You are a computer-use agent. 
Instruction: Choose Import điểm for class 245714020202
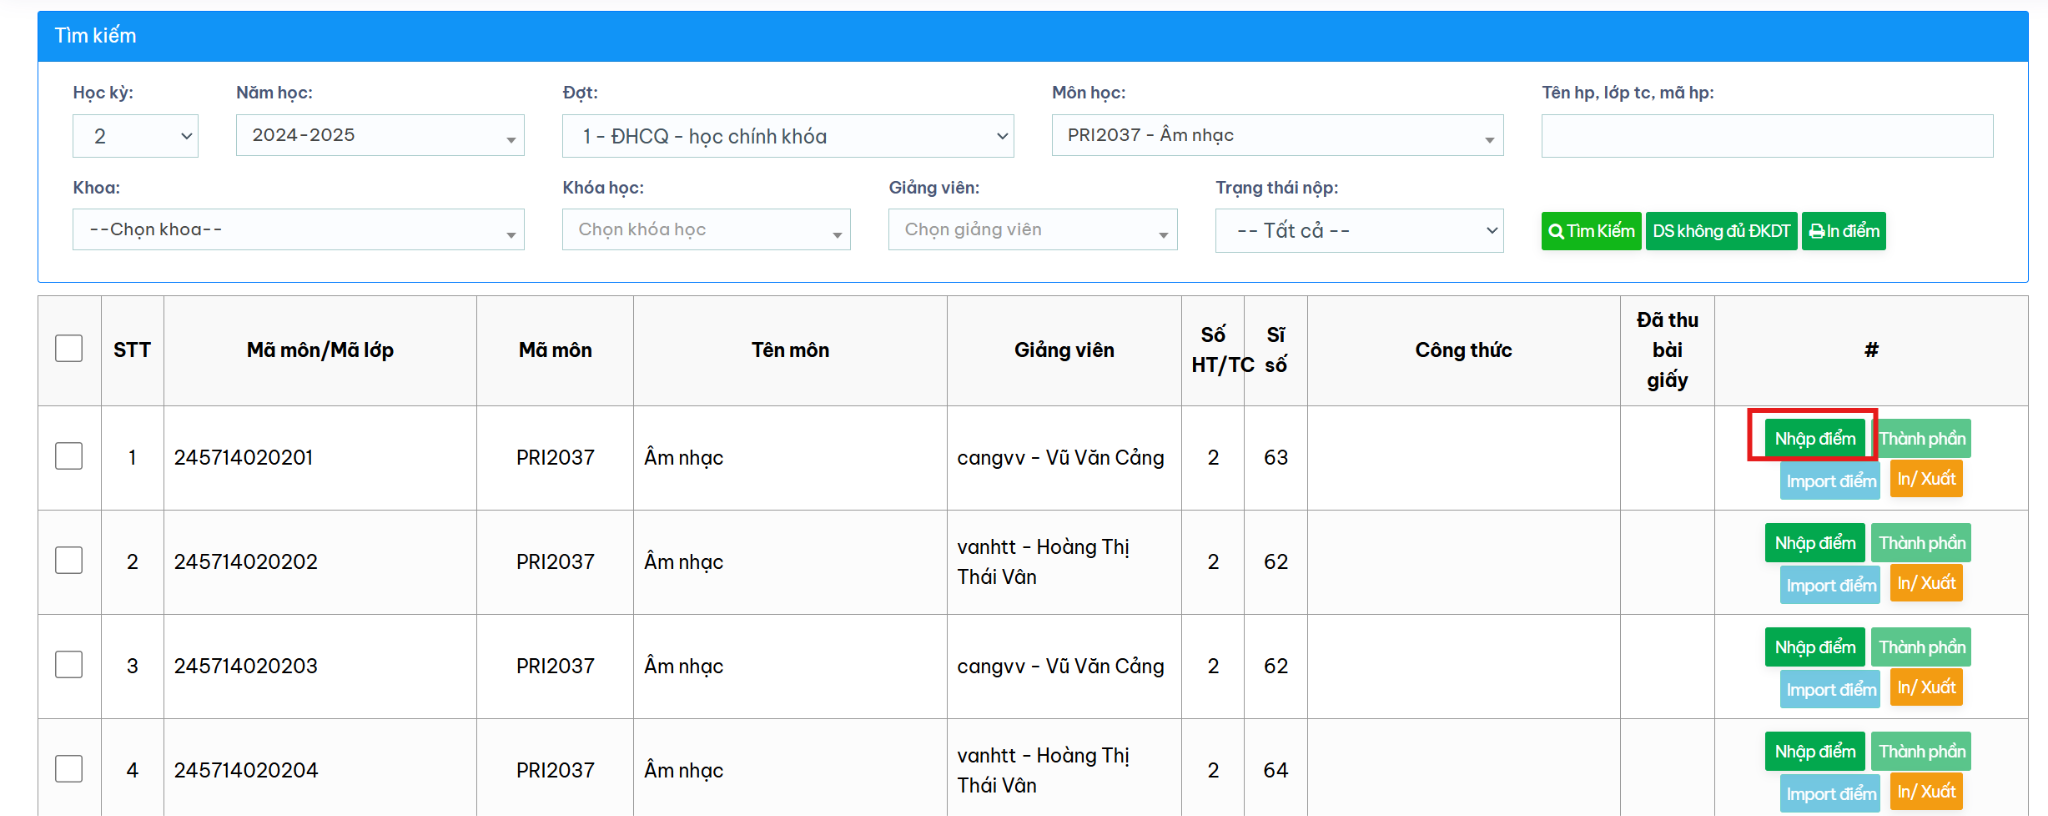[x=1831, y=585]
